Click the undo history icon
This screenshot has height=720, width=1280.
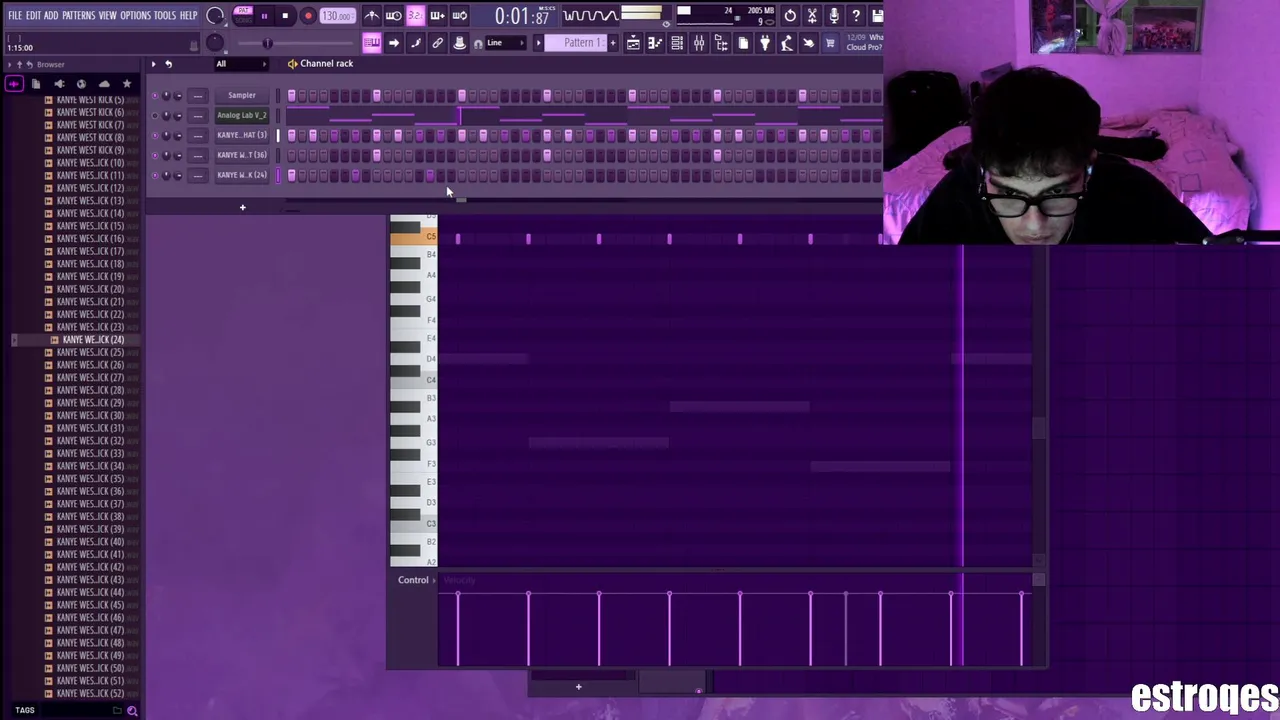(x=790, y=15)
